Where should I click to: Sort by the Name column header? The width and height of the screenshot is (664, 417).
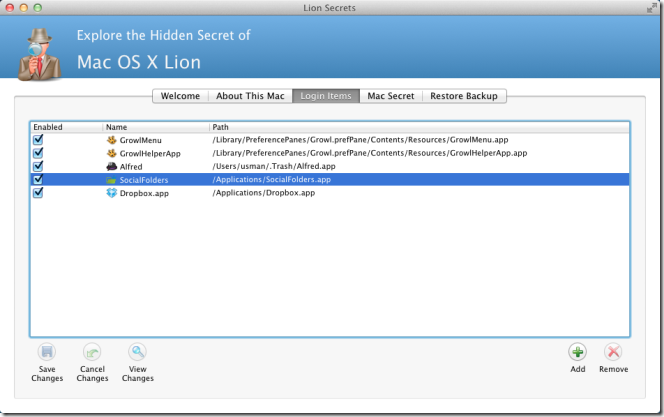(156, 127)
